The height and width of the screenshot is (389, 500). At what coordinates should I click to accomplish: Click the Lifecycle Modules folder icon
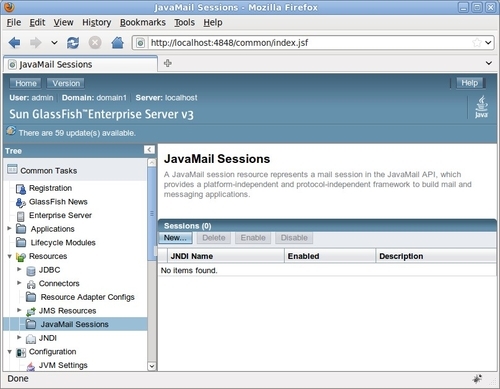[21, 242]
